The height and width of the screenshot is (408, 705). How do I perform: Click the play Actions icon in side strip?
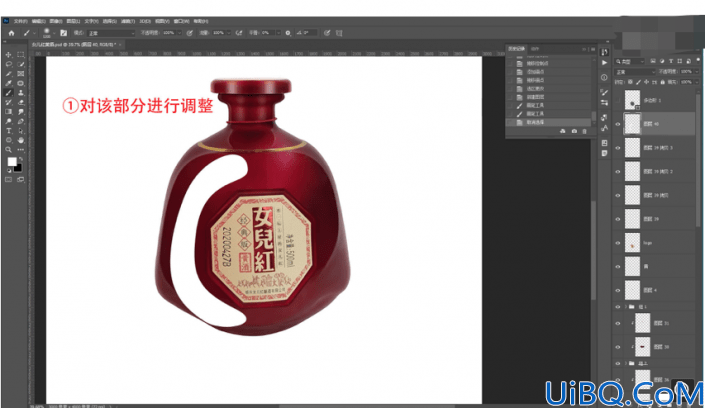pos(604,63)
